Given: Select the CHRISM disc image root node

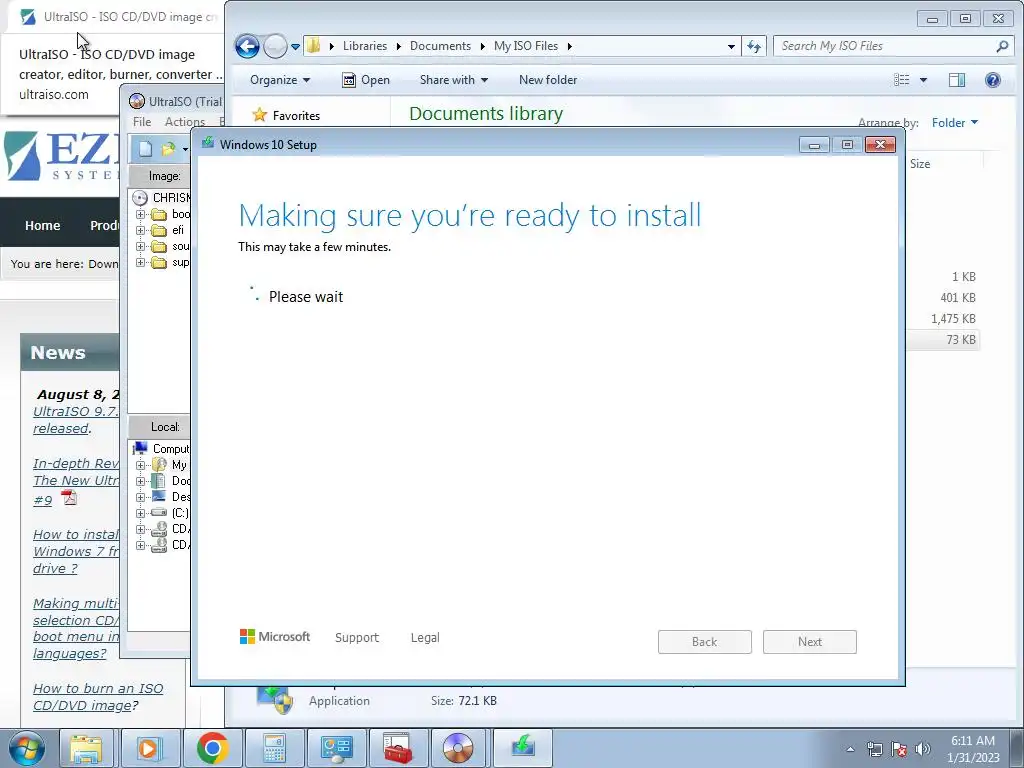Looking at the screenshot, I should point(163,197).
